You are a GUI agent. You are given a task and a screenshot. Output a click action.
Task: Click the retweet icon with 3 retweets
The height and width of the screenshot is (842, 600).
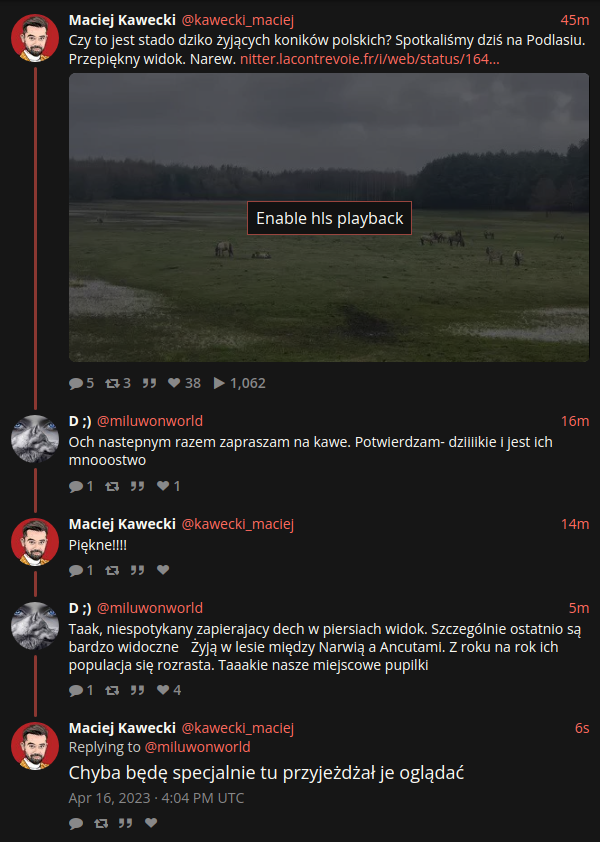pos(112,383)
